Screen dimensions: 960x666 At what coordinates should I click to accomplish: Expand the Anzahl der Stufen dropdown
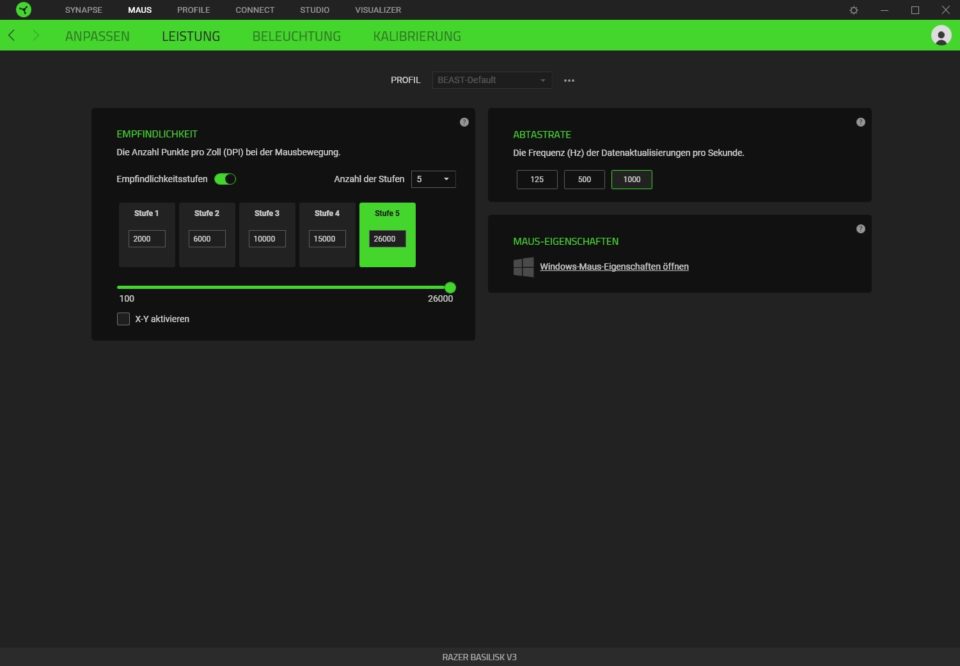pos(433,179)
